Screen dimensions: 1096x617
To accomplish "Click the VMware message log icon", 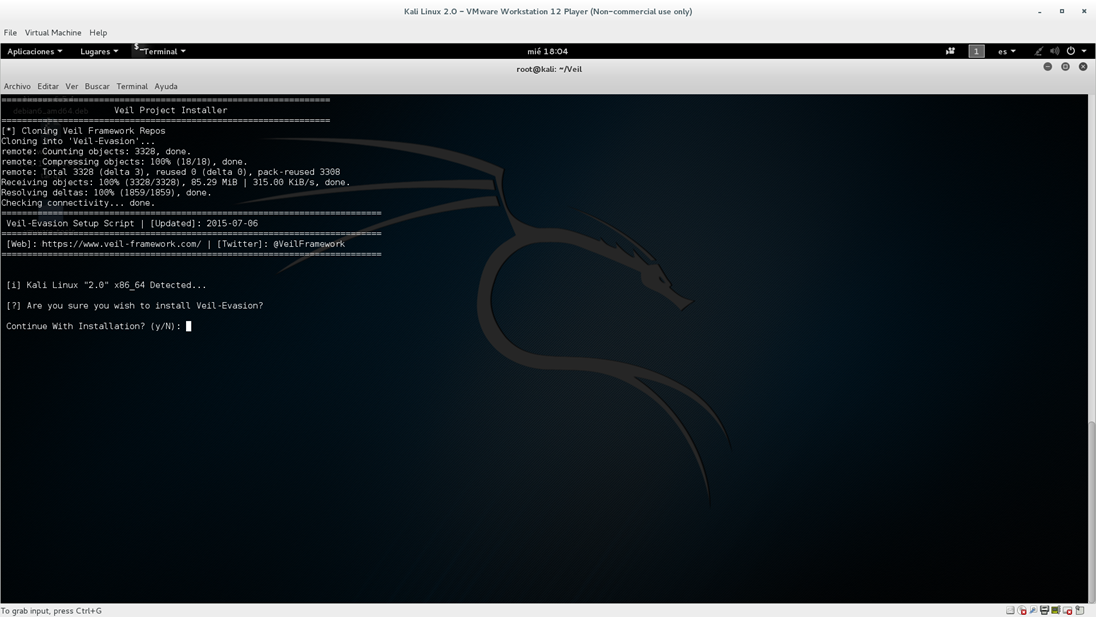I will [1079, 610].
